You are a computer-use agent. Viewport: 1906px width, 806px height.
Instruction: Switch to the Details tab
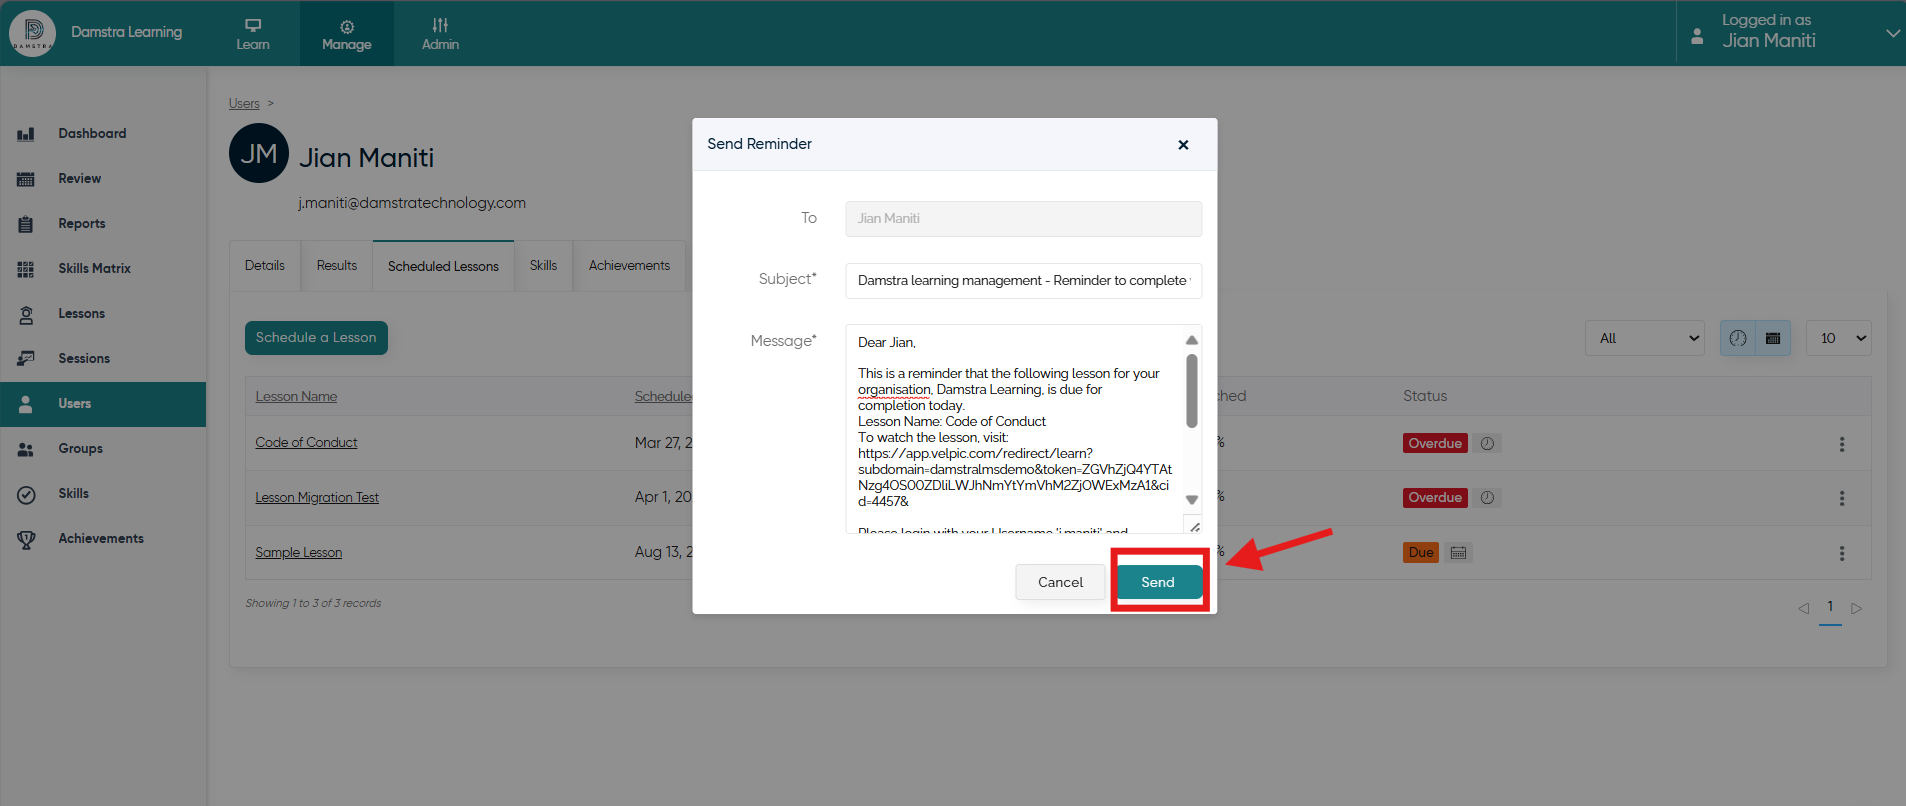click(265, 266)
